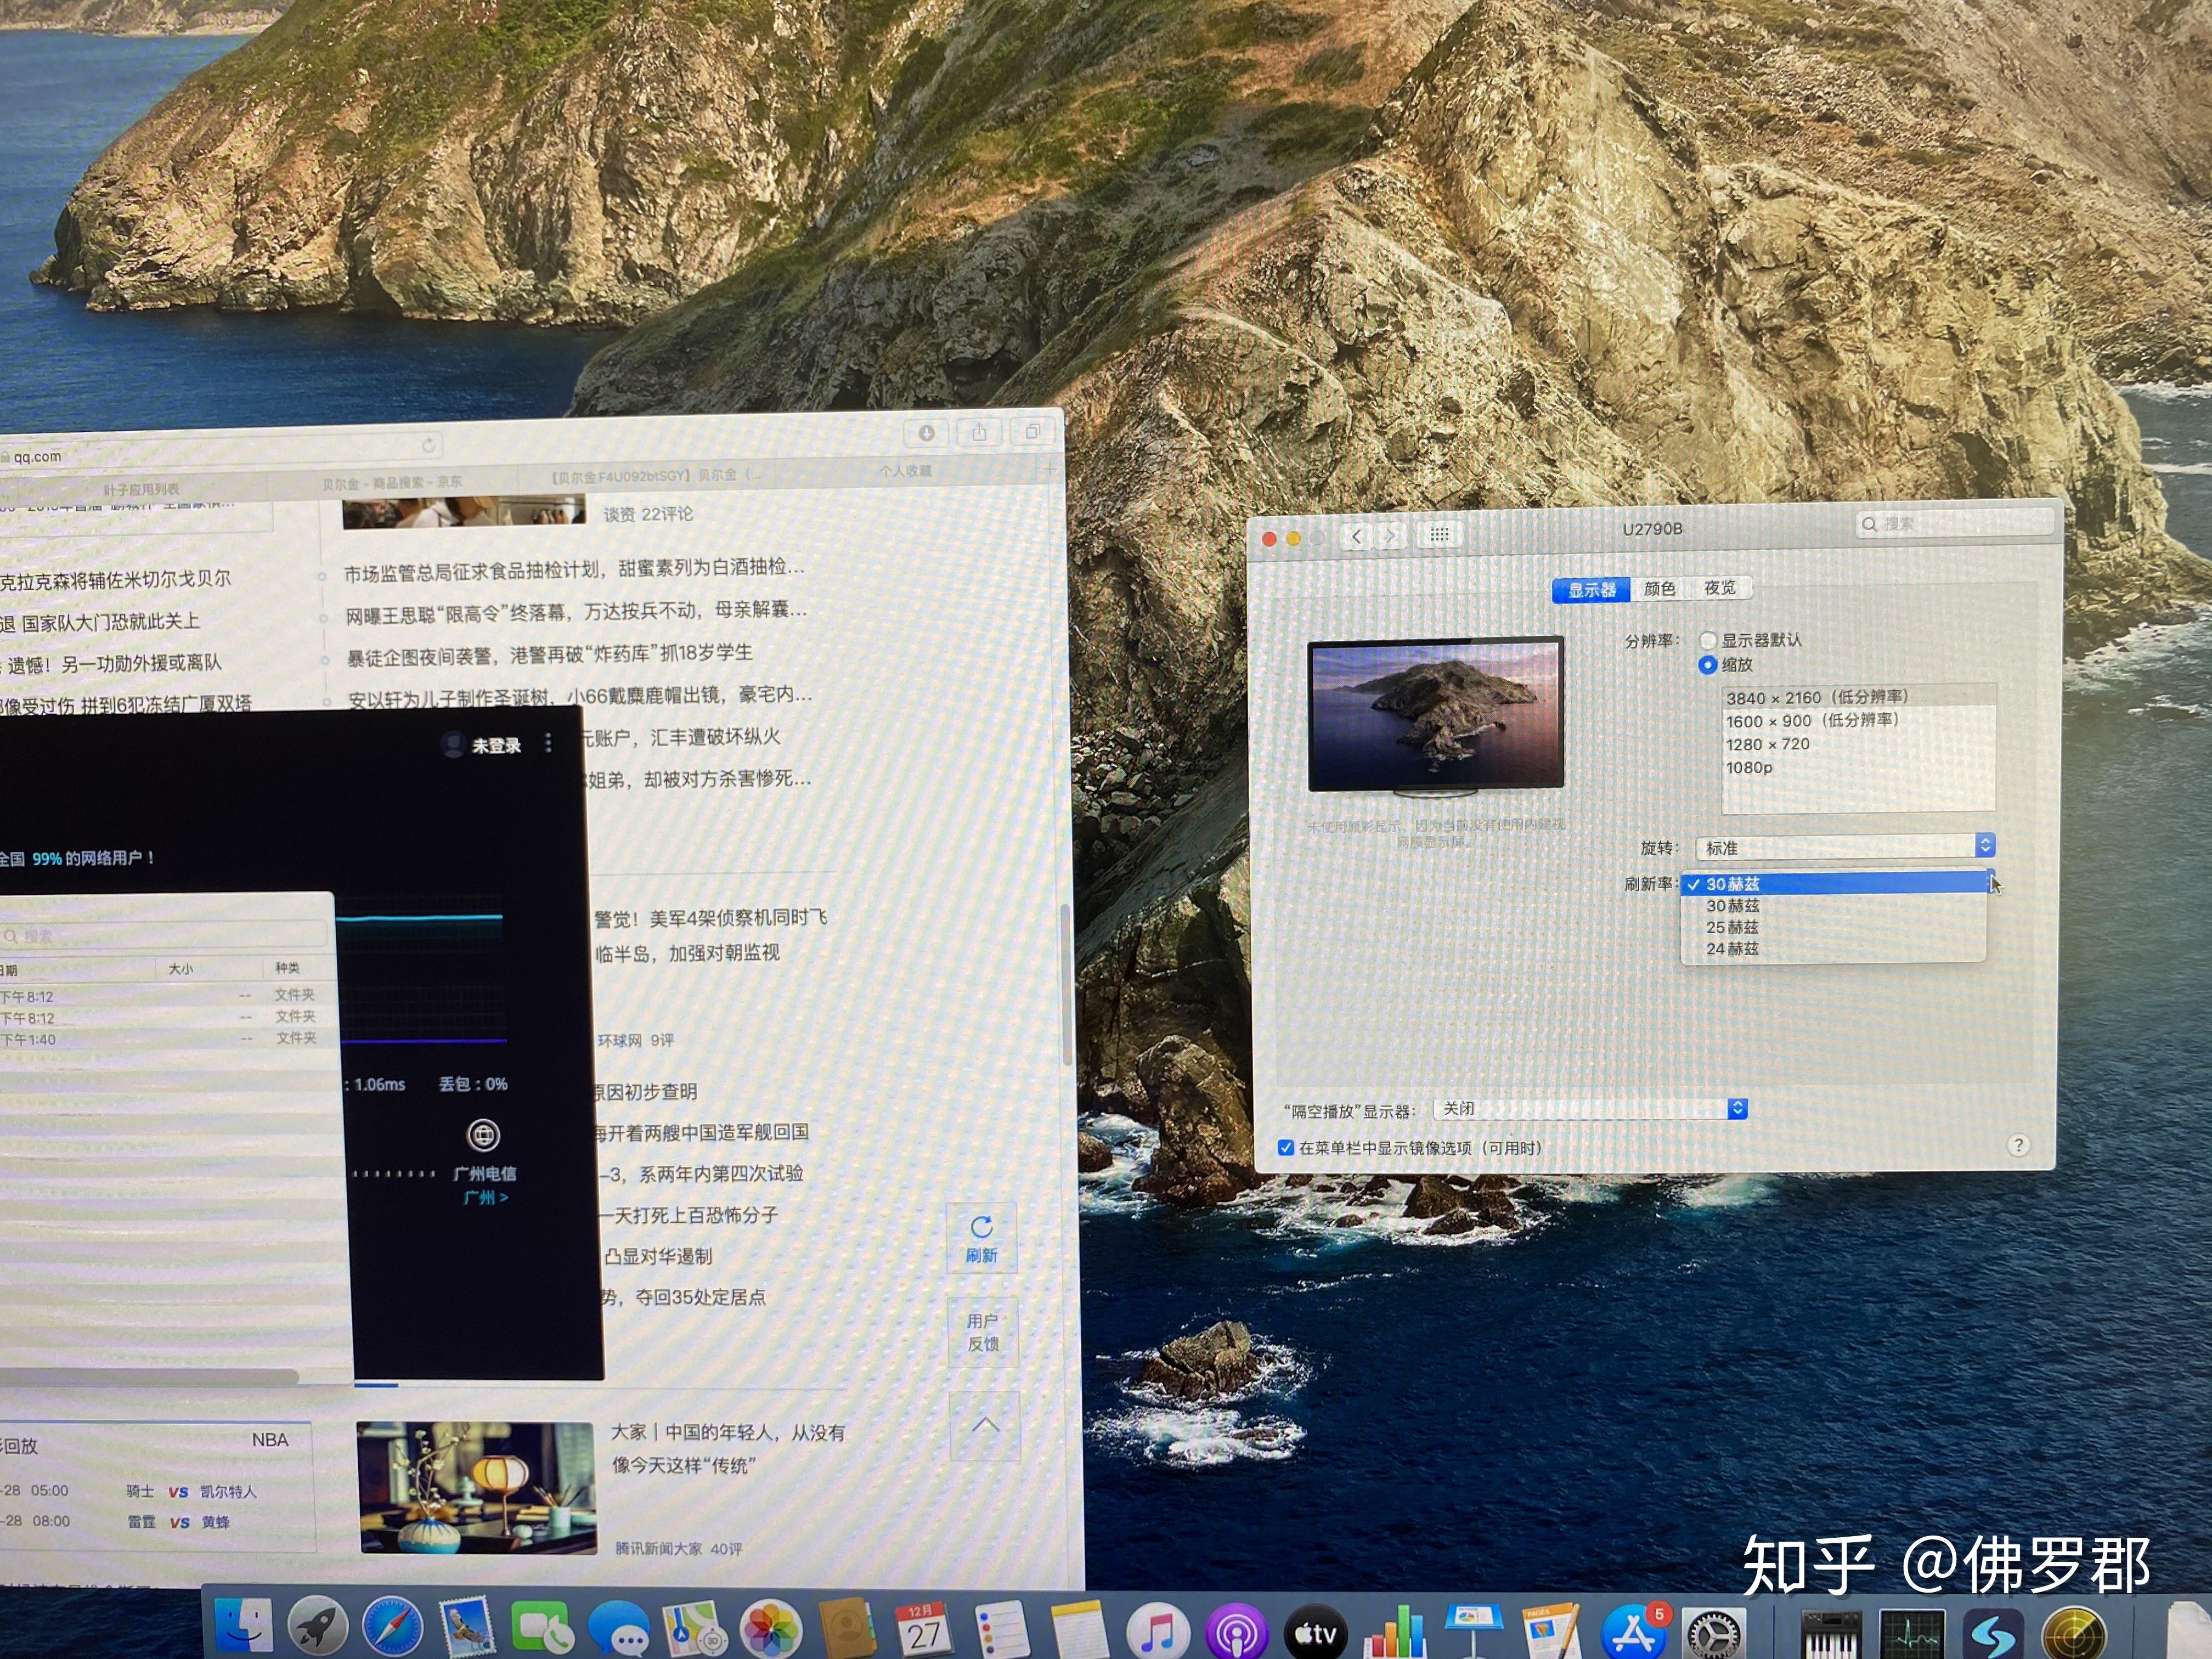Screen dimensions: 2212x1659
Task: Open article 大家｜中国的年轻人
Action: coord(728,1448)
